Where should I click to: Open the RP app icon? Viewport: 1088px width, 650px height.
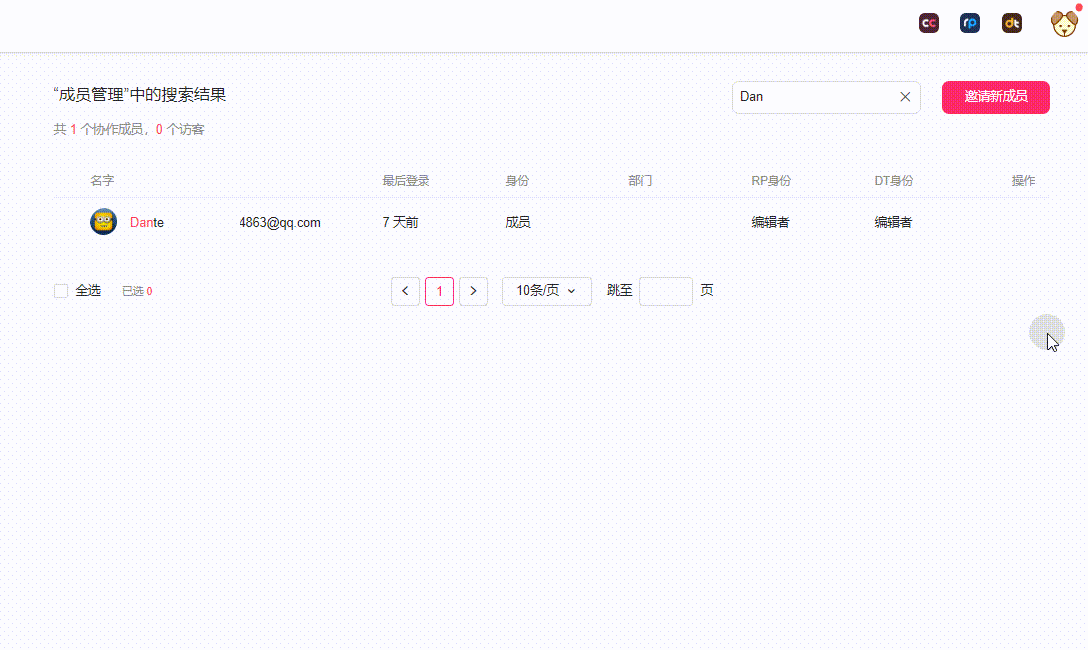(x=970, y=23)
